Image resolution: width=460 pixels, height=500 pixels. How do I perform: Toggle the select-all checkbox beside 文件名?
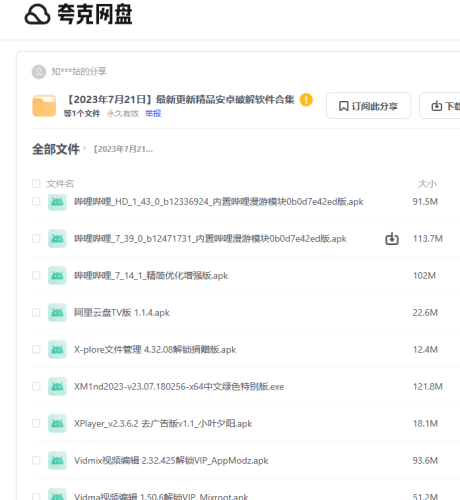(36, 184)
